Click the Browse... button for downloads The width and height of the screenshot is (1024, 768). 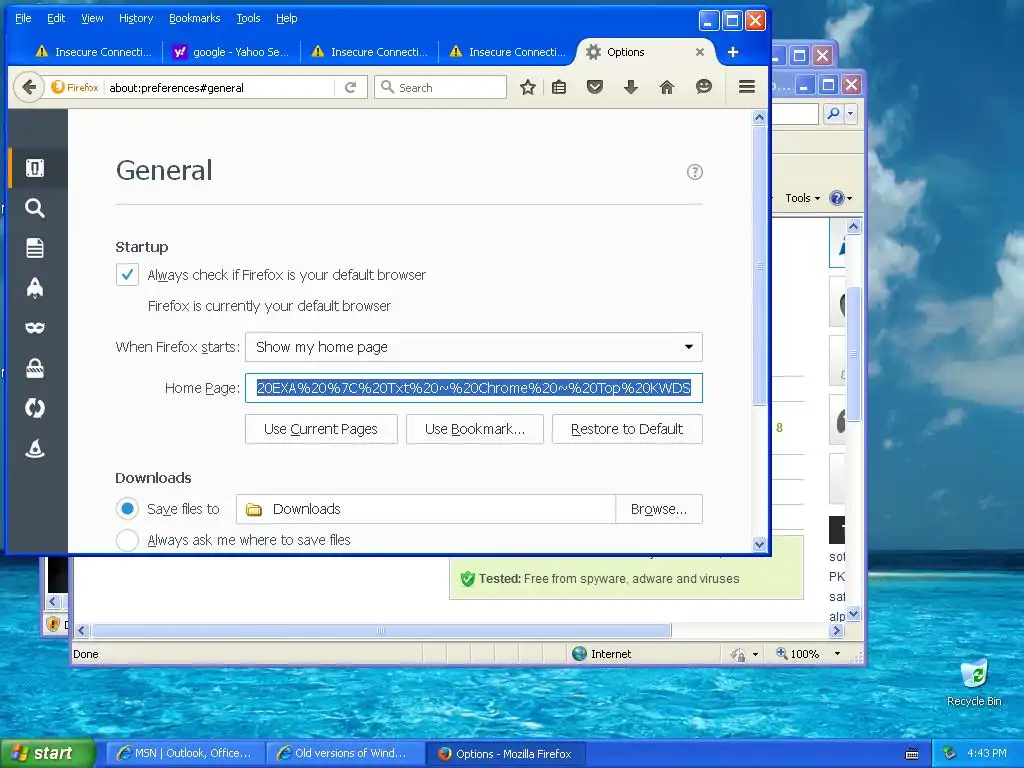[x=659, y=509]
